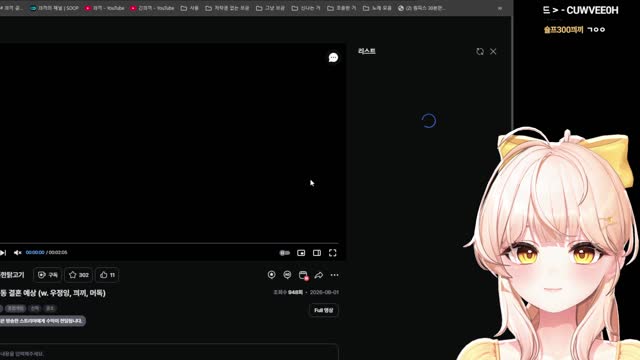Toggle theater side panel mode
This screenshot has height=360, width=640.
[x=317, y=253]
